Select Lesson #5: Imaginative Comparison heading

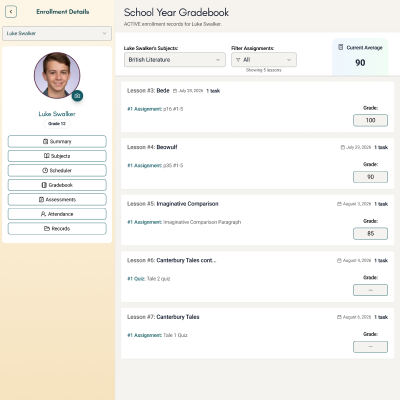[x=173, y=204]
